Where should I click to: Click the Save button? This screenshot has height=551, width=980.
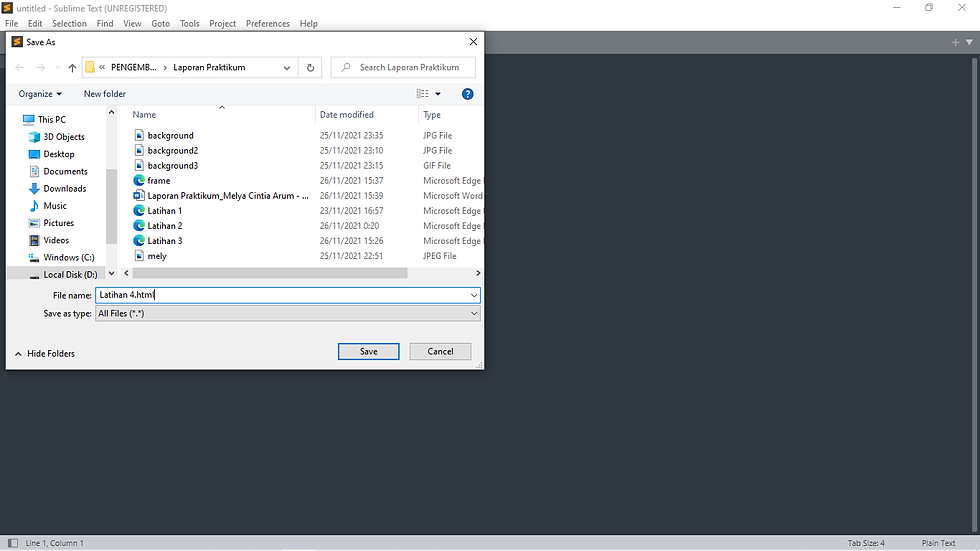(368, 352)
